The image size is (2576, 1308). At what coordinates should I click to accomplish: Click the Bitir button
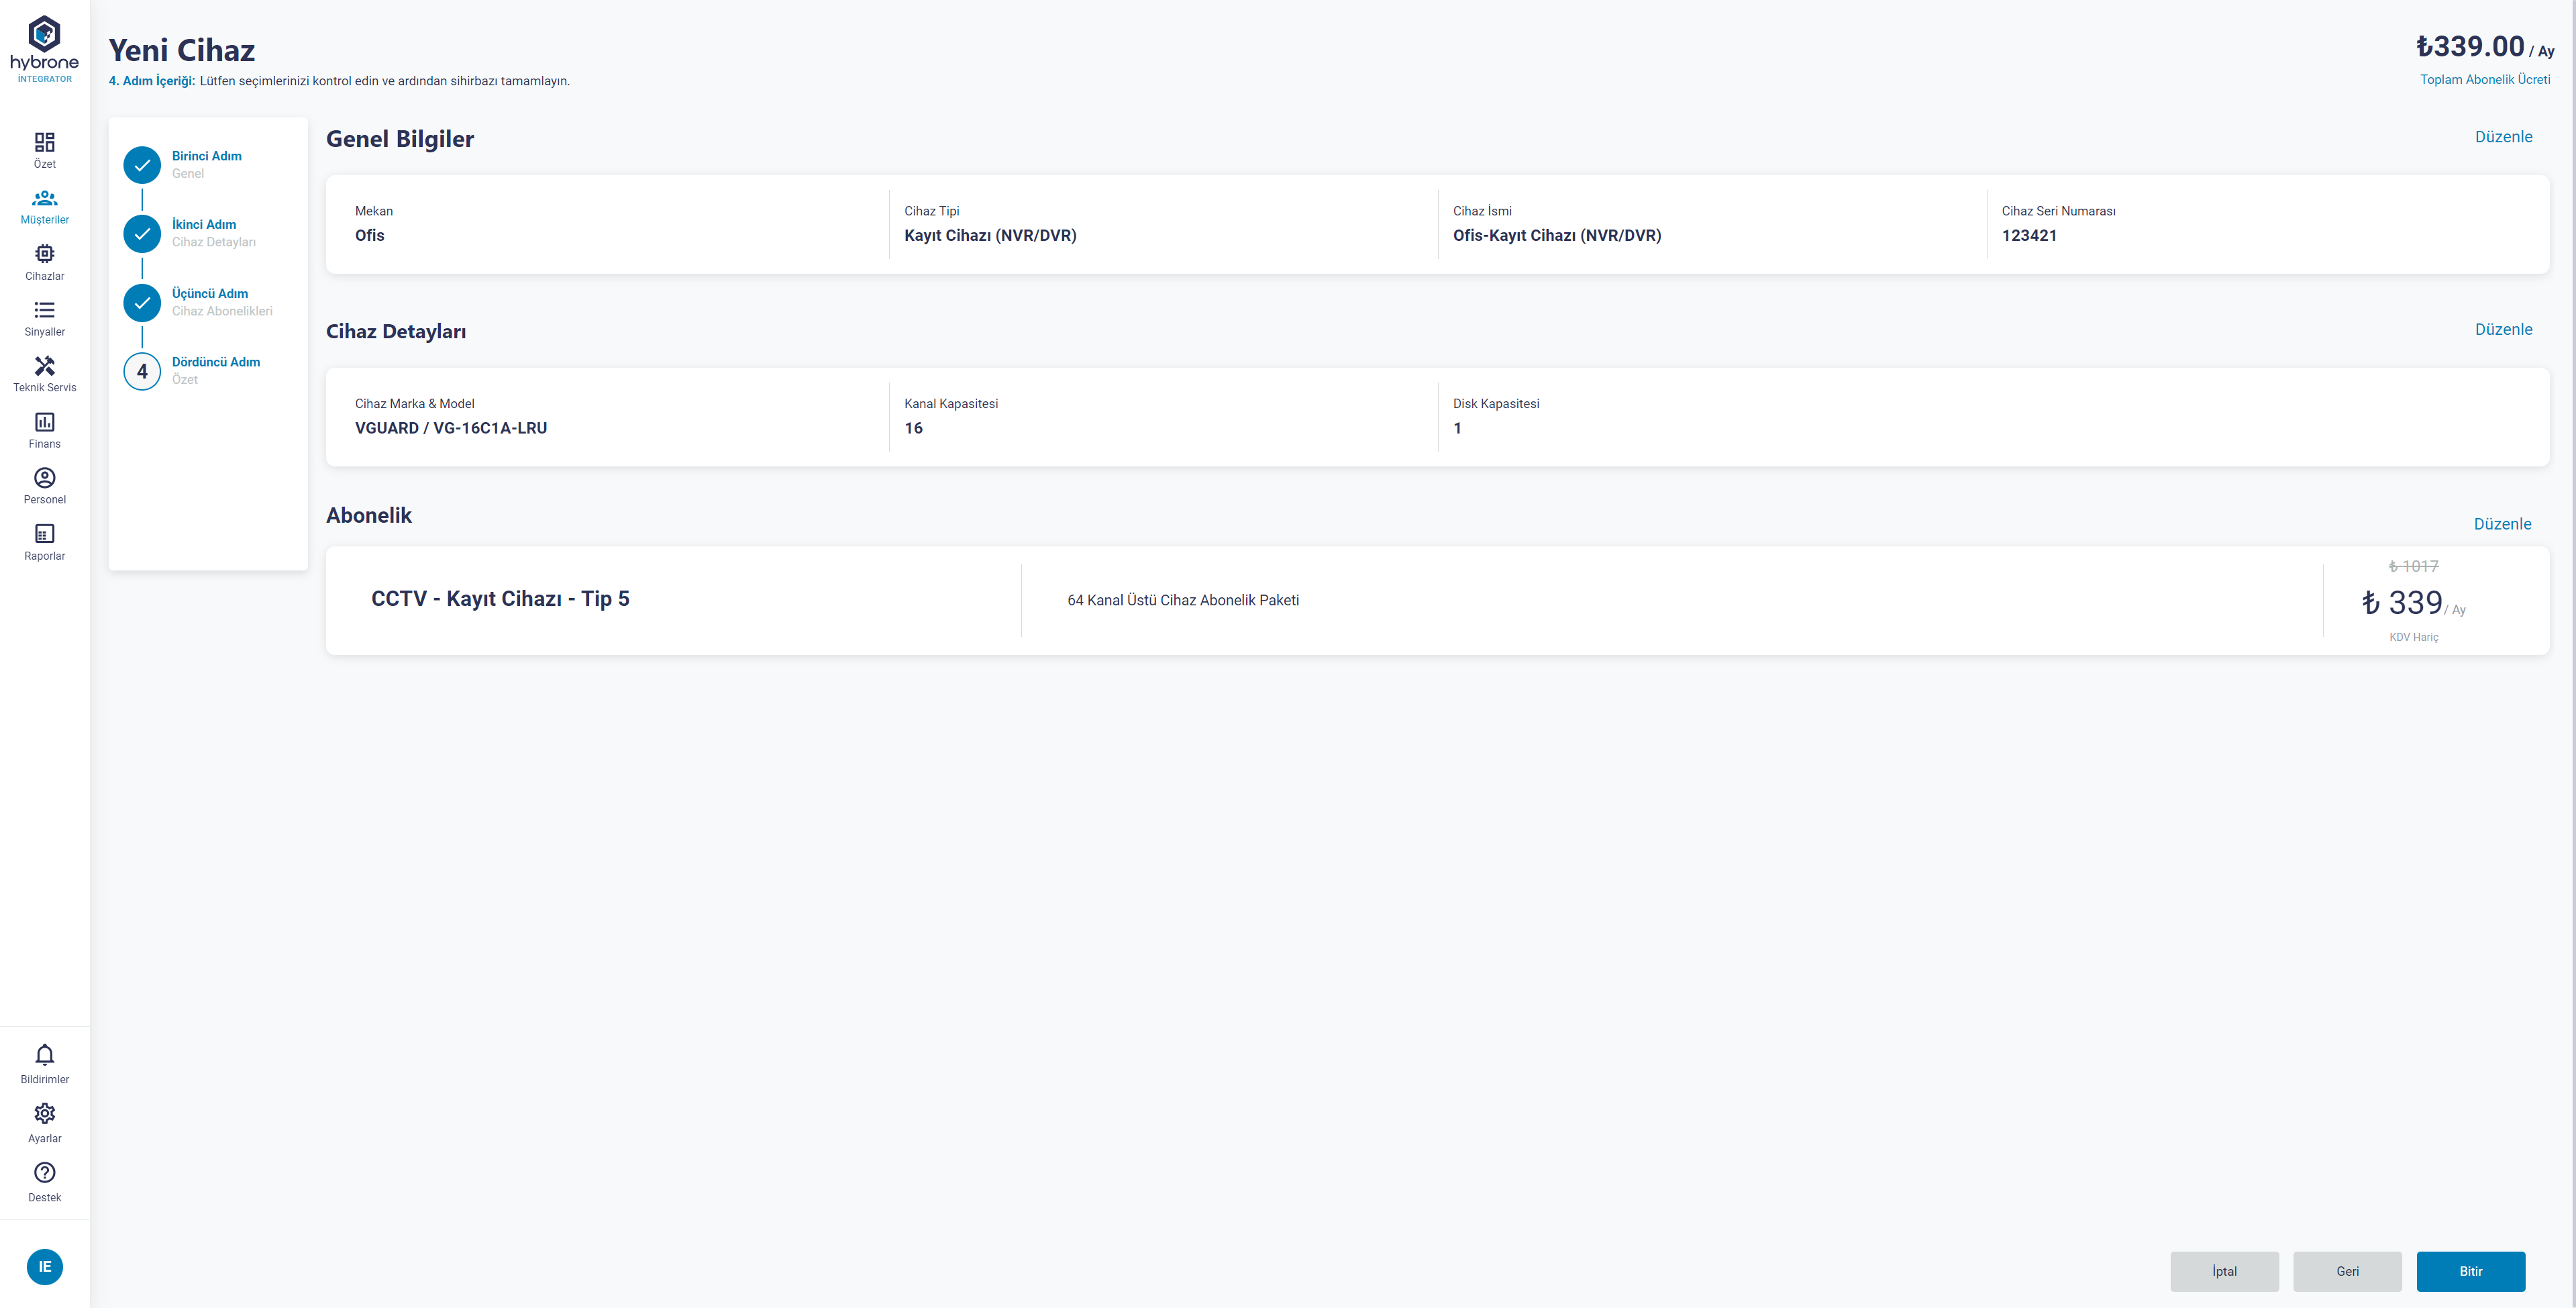point(2470,1271)
